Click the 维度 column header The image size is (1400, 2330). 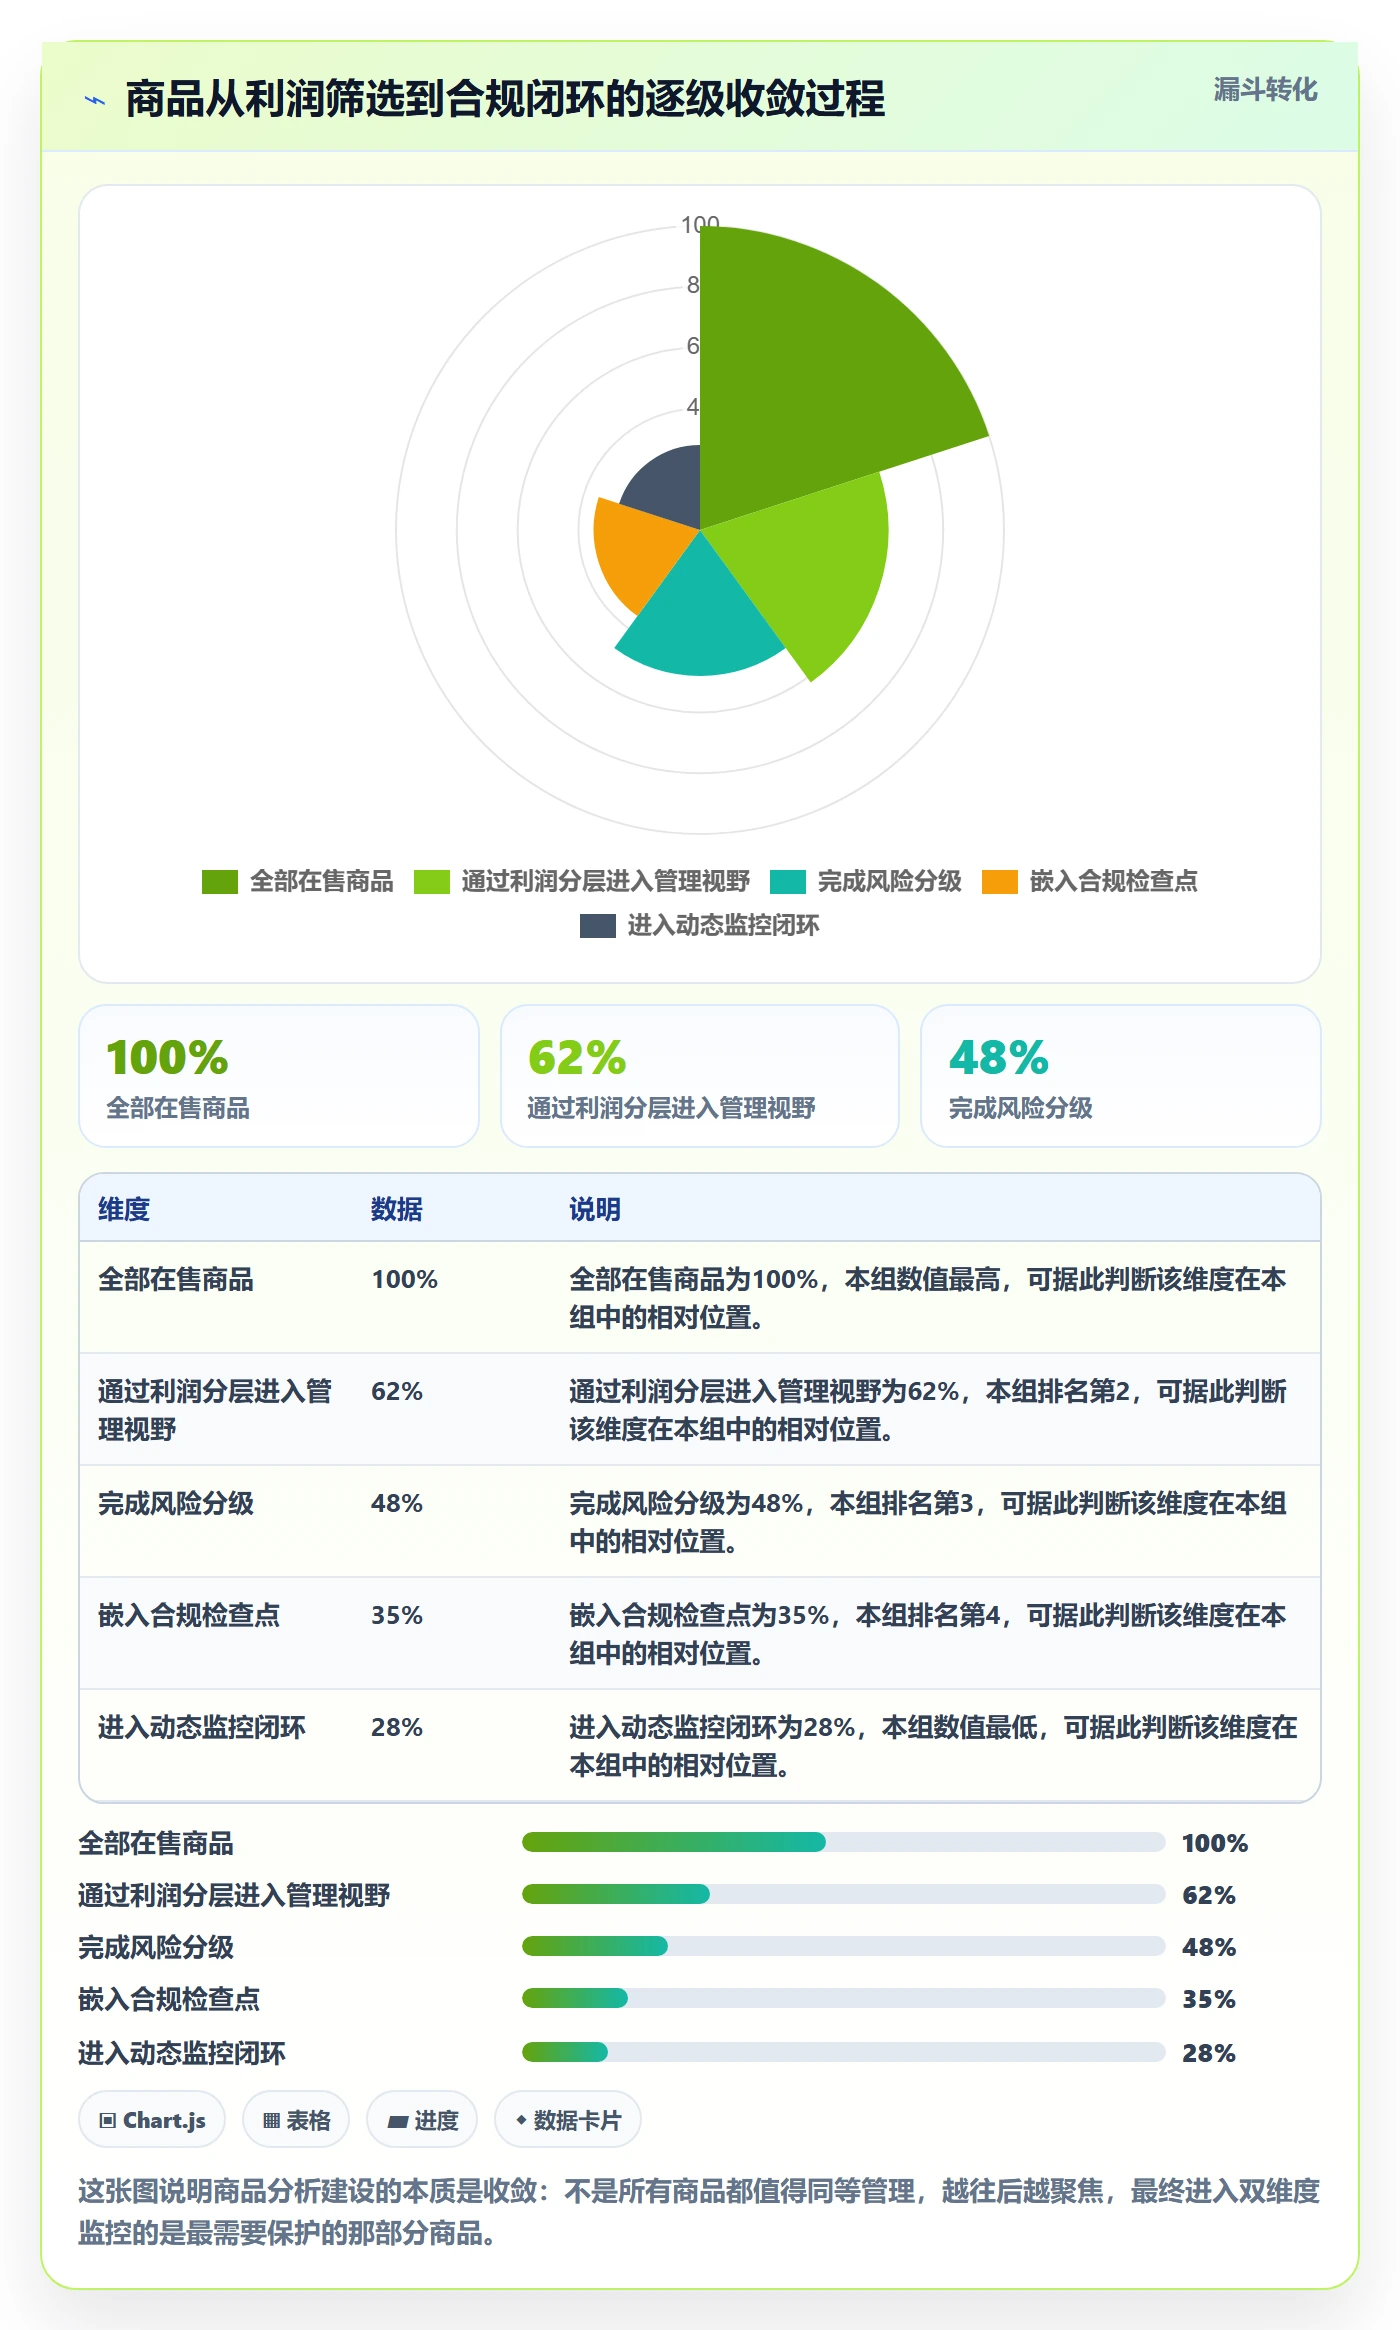(x=124, y=1209)
